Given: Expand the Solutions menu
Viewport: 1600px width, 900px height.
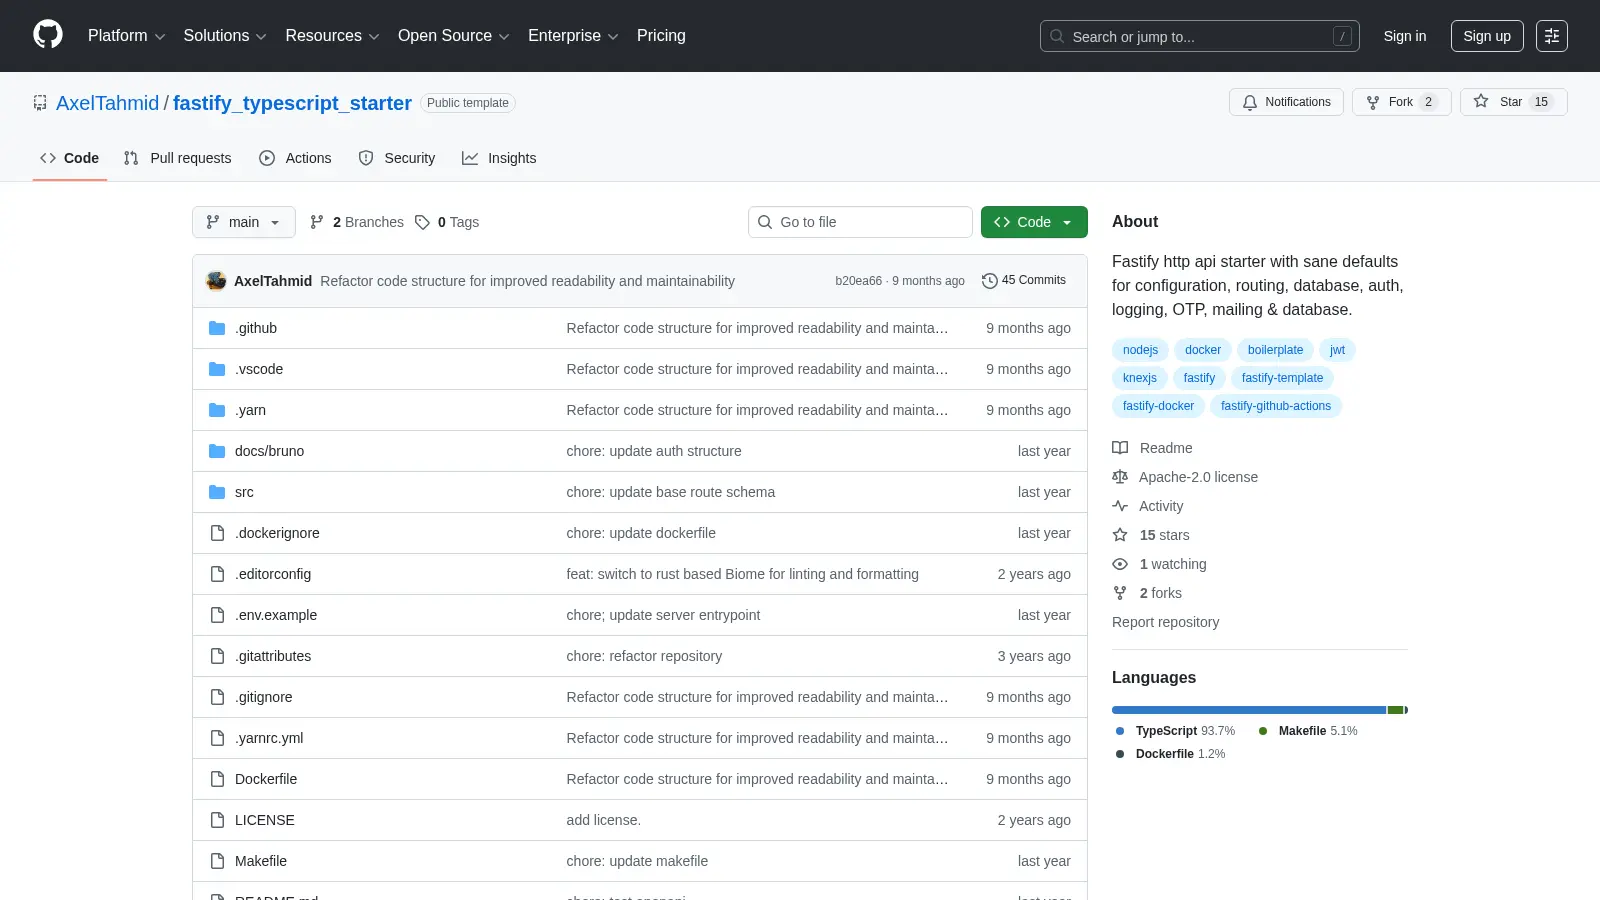Looking at the screenshot, I should tap(225, 36).
